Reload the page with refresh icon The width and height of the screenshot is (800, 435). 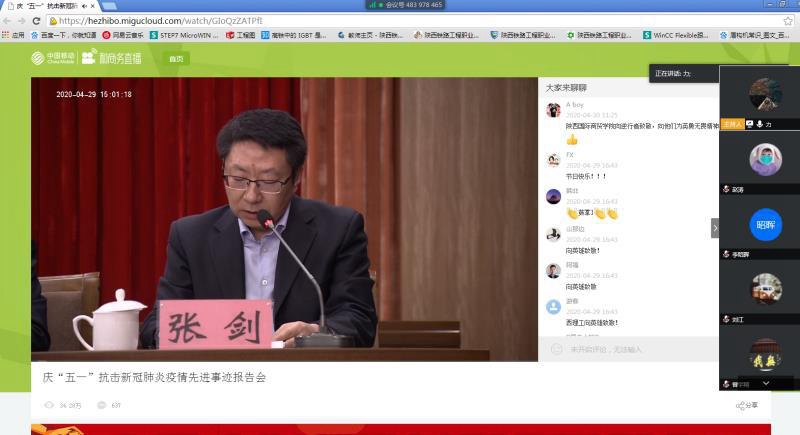click(37, 20)
